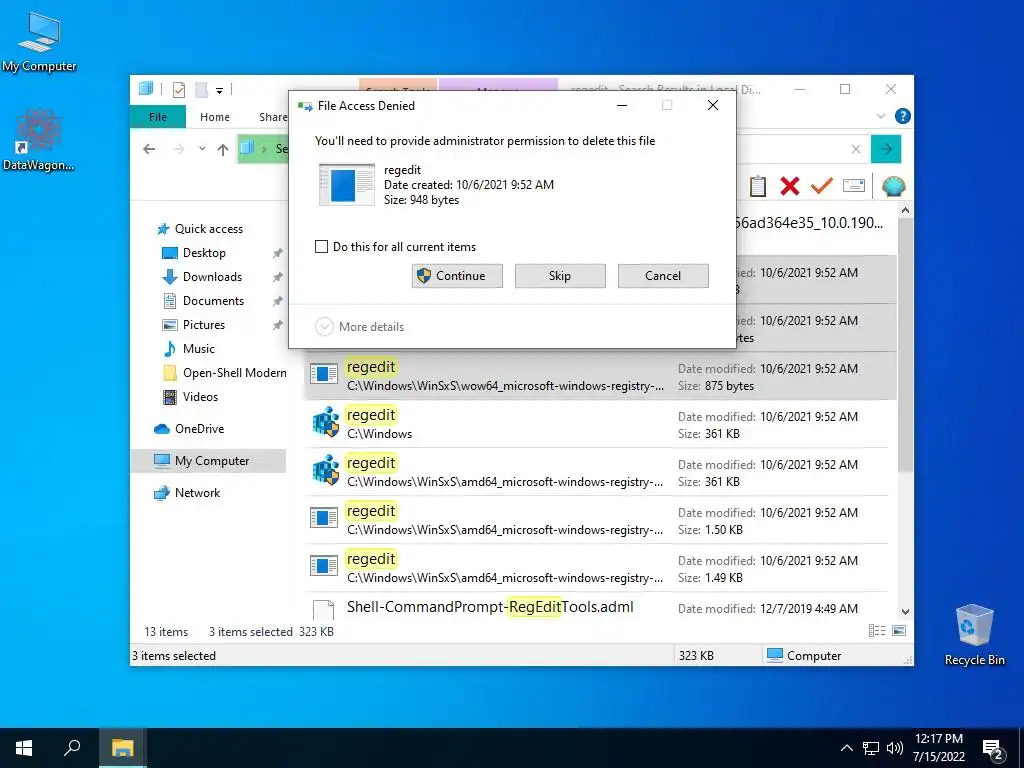The width and height of the screenshot is (1024, 768).
Task: Open Documents in navigation pane
Action: [x=203, y=301]
